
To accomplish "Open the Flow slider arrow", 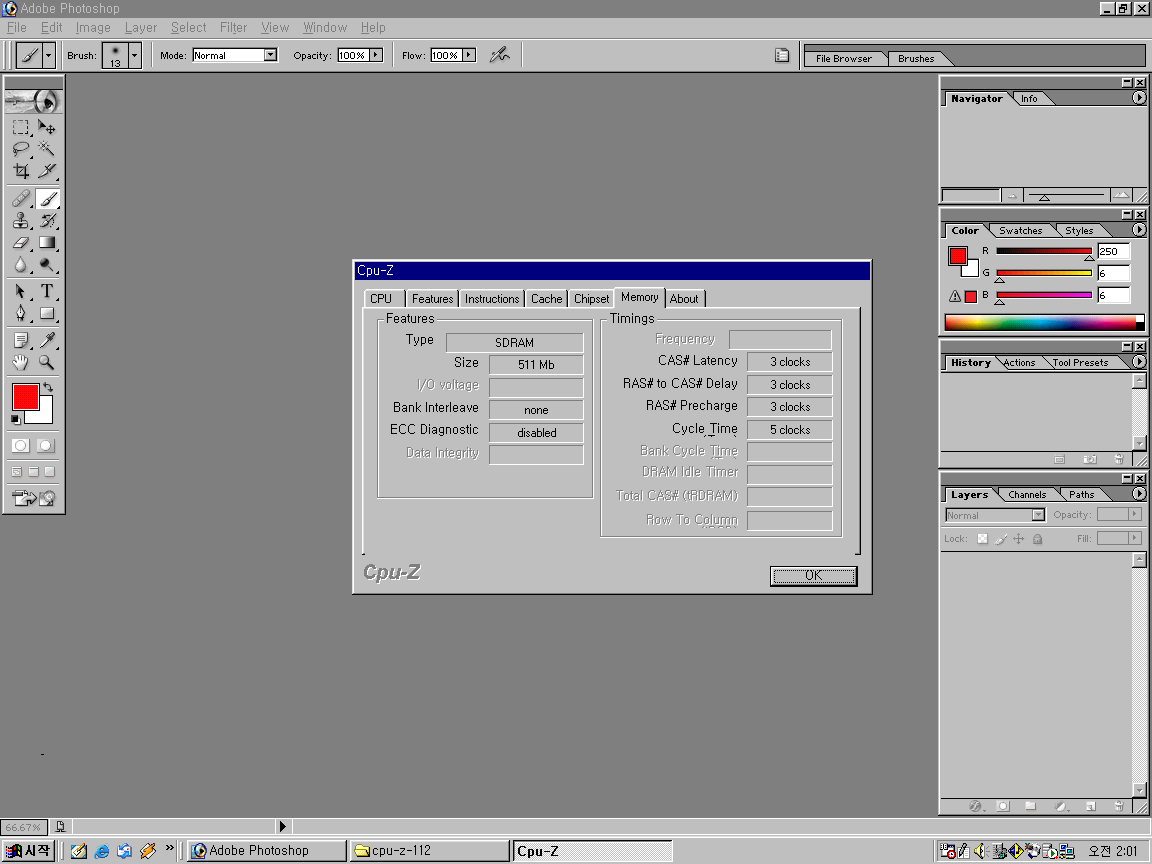I will point(469,55).
